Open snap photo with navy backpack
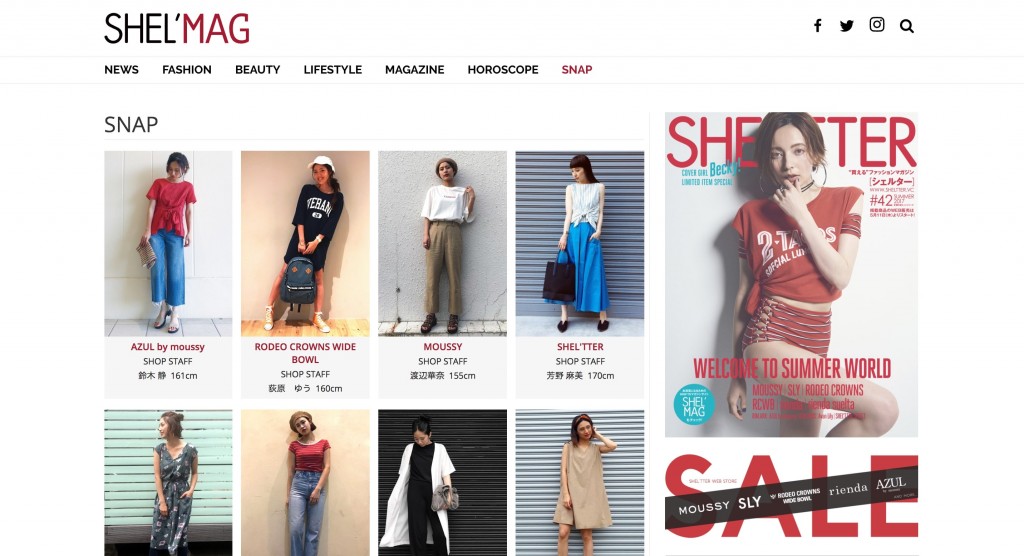The width and height of the screenshot is (1024, 556). coord(305,244)
